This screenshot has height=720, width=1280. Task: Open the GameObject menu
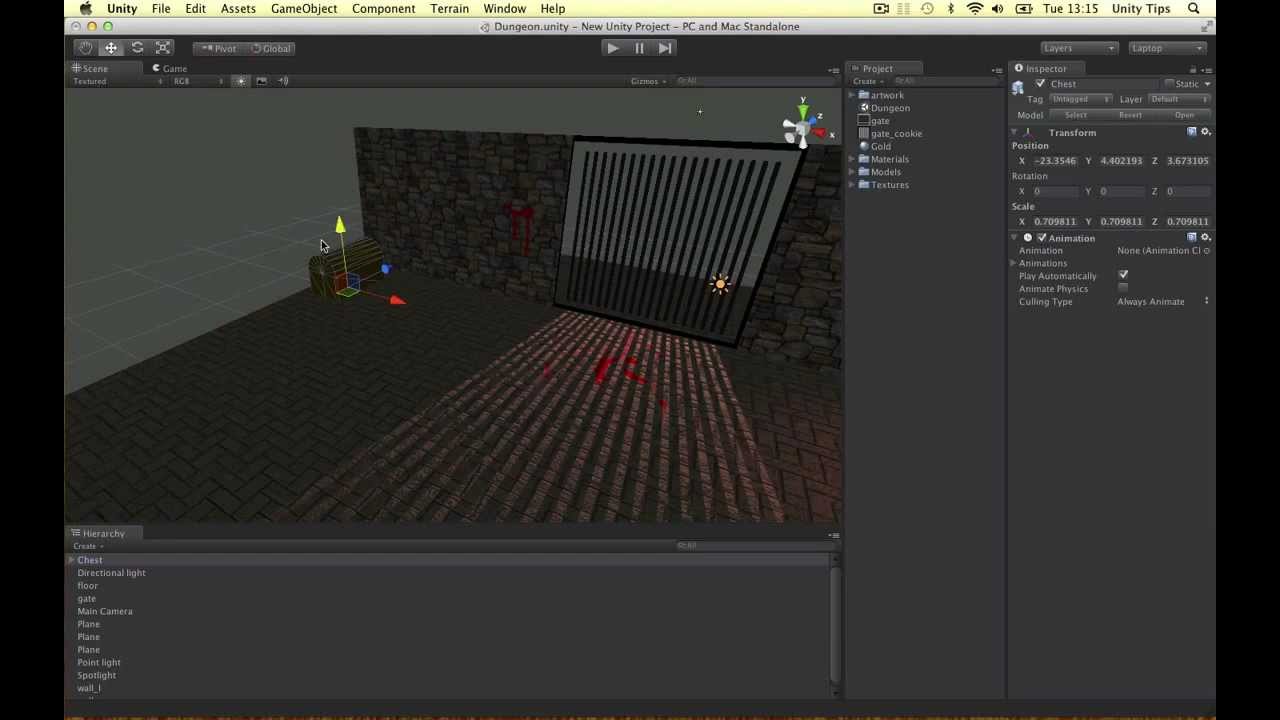point(304,9)
